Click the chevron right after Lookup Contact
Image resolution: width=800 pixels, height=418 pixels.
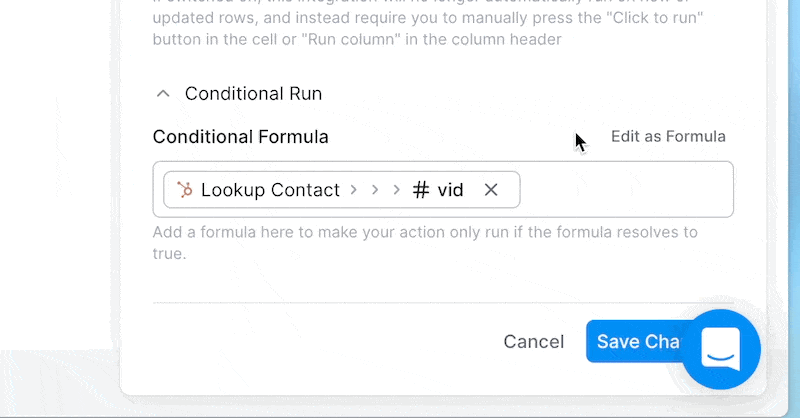354,190
